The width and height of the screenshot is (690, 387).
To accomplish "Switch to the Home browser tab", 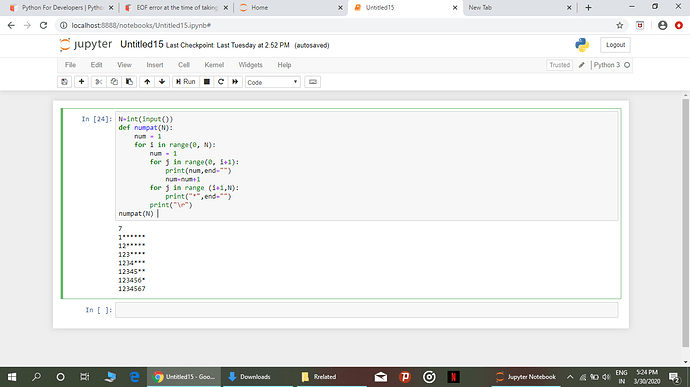I will click(291, 7).
